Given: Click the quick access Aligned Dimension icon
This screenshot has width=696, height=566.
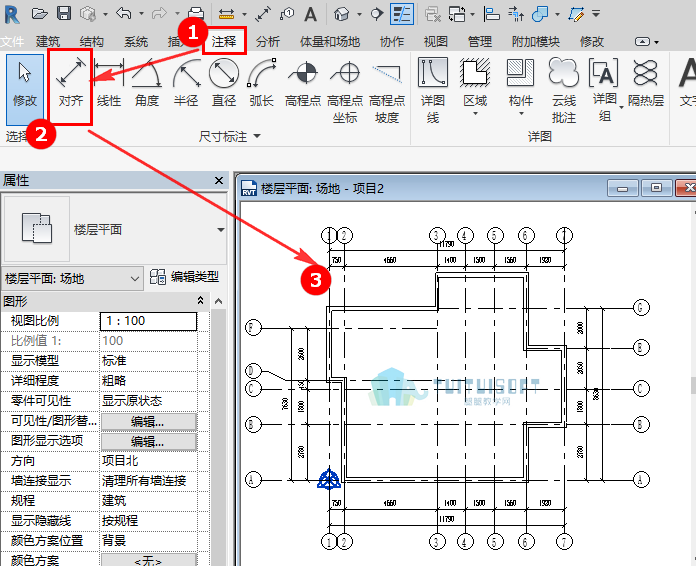Looking at the screenshot, I should pyautogui.click(x=263, y=14).
